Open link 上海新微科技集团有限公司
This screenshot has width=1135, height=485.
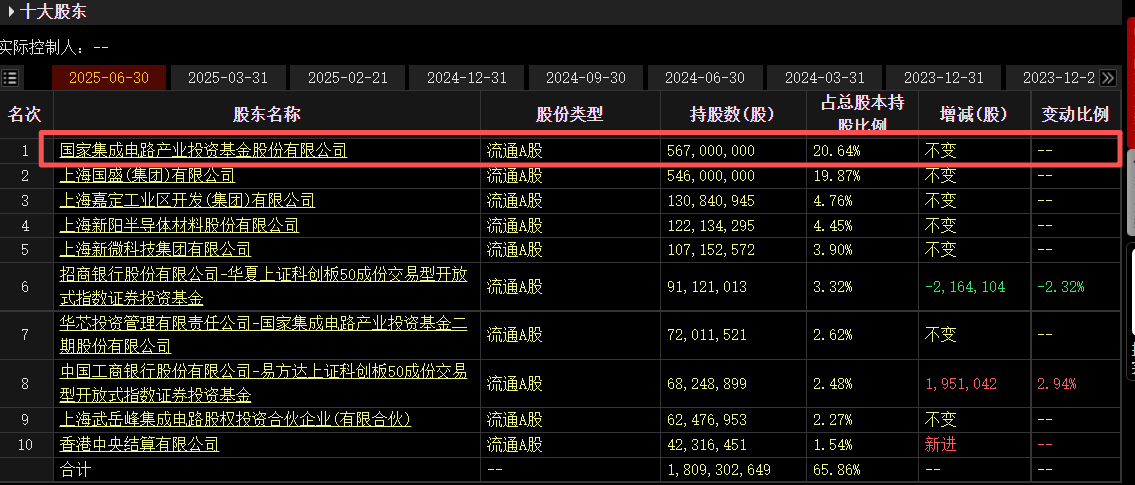pyautogui.click(x=156, y=250)
